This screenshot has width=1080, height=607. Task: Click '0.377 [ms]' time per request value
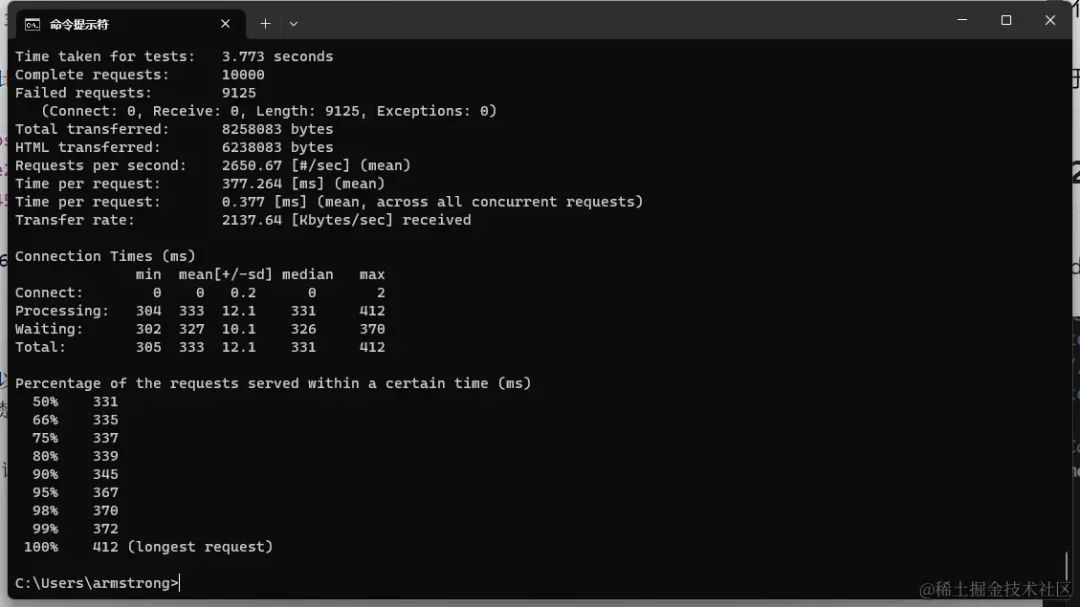tap(264, 202)
